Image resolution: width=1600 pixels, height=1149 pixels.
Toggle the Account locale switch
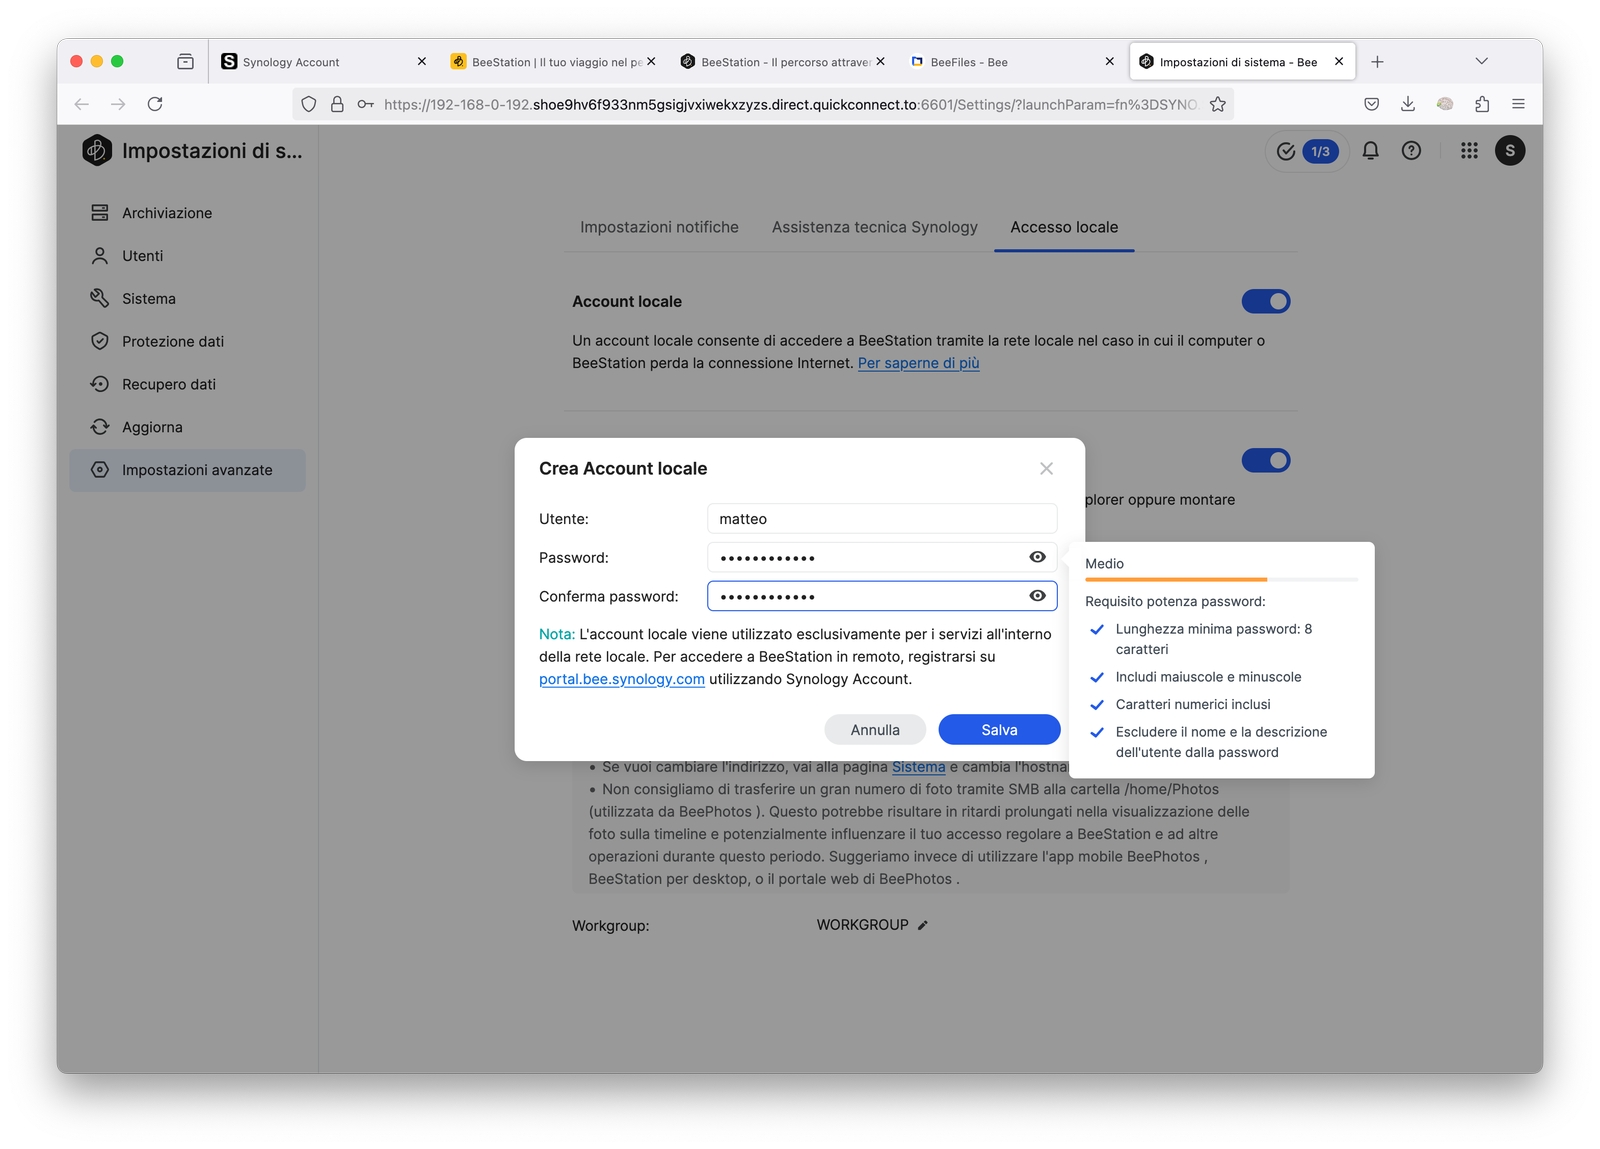(1266, 301)
